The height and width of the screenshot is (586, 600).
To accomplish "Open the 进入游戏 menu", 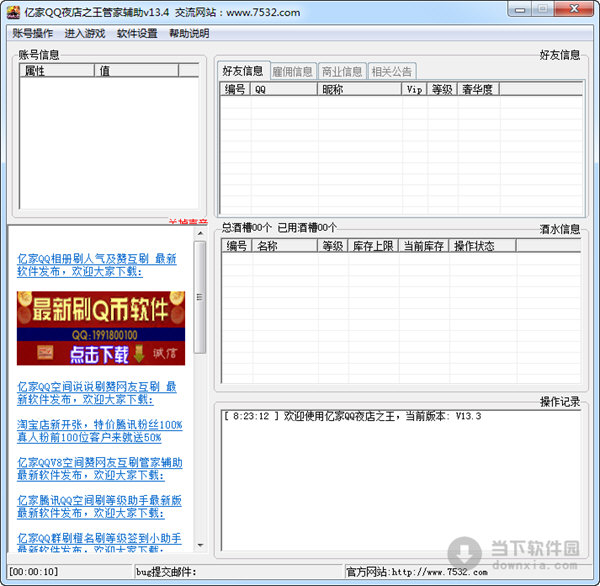I will pos(85,34).
